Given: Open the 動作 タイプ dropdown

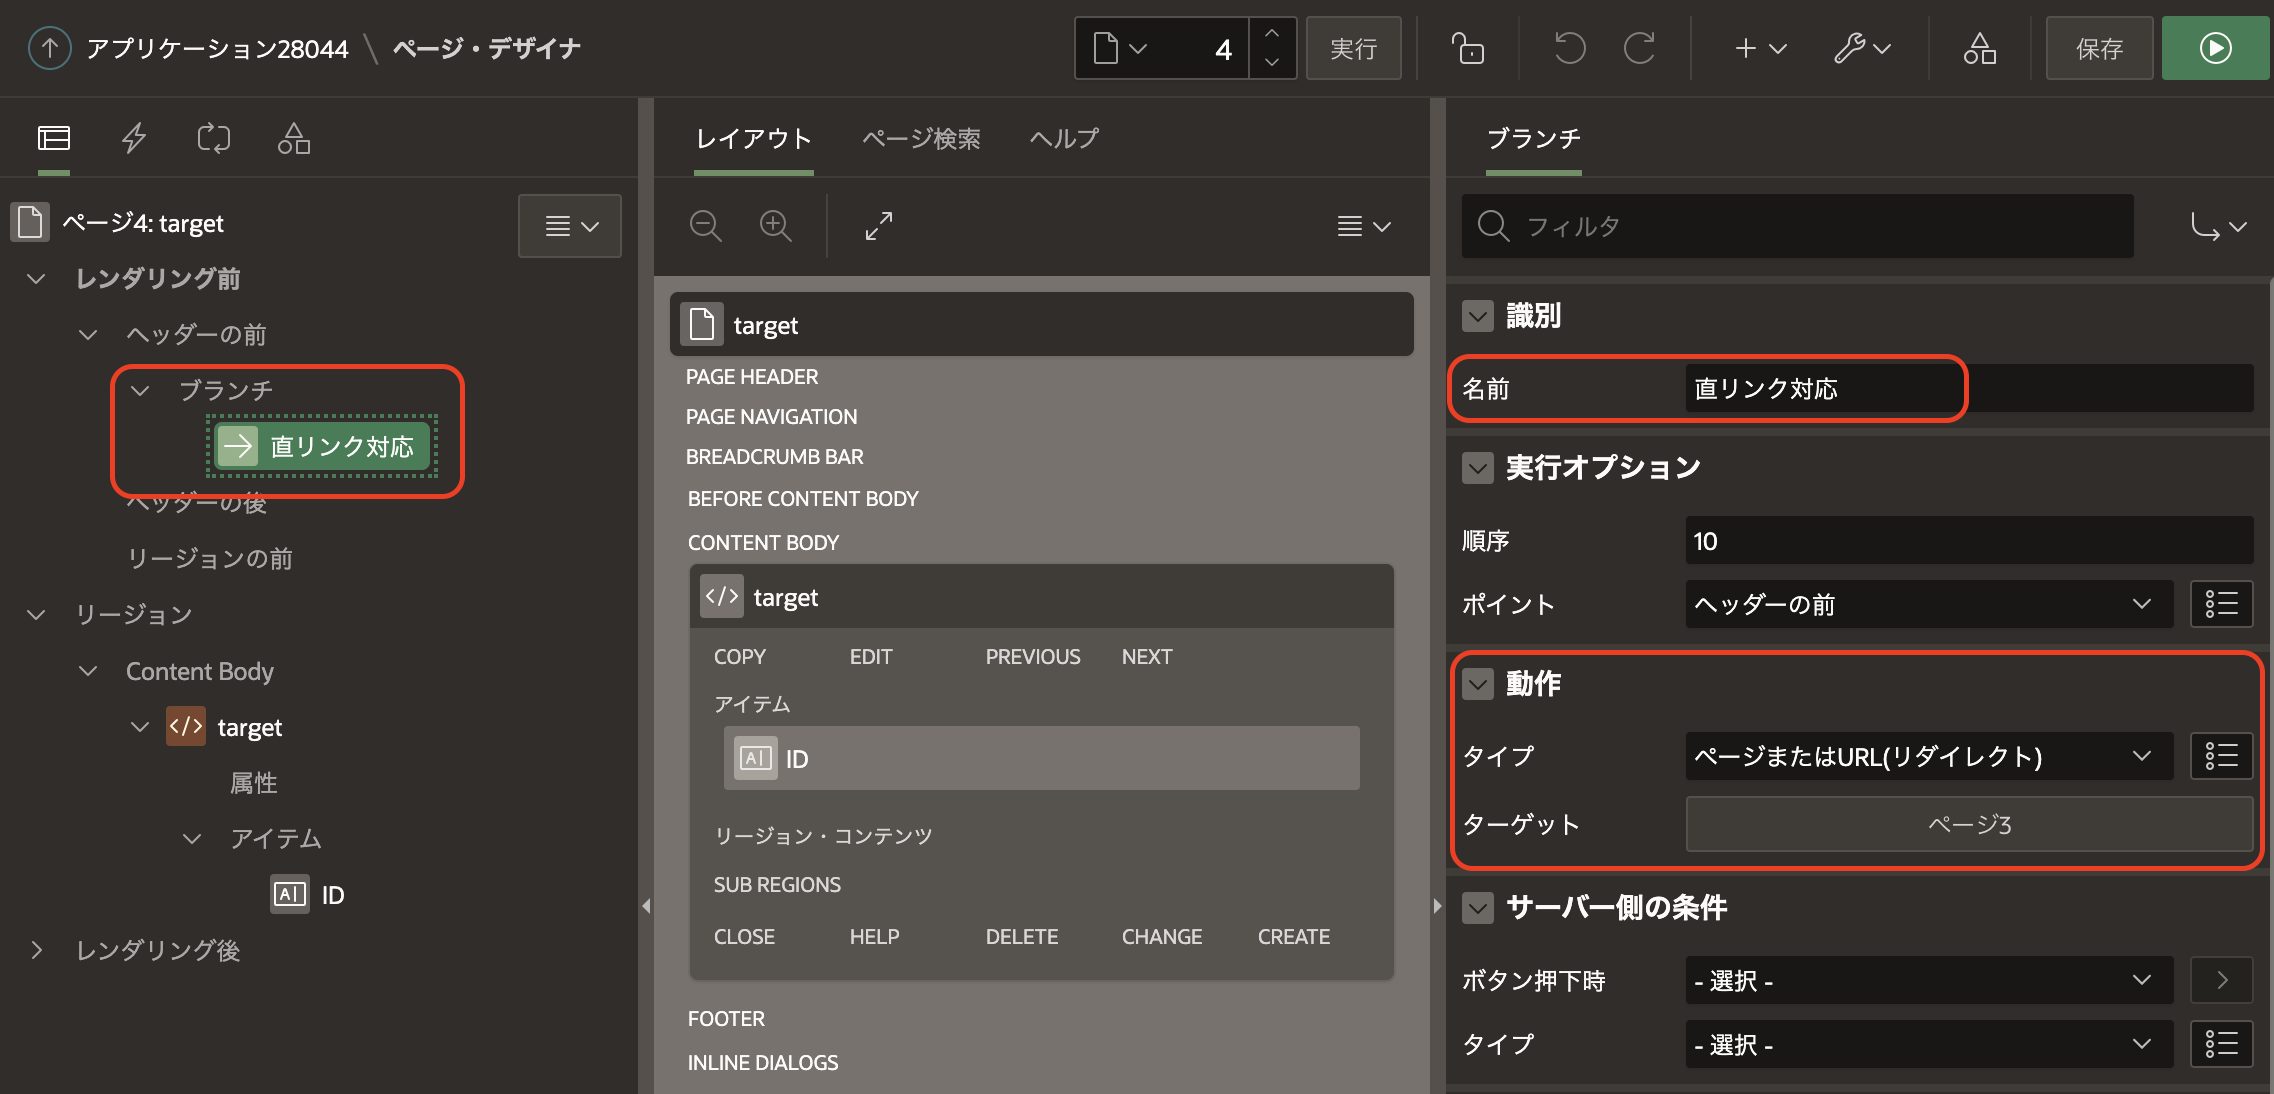Looking at the screenshot, I should tap(1929, 756).
